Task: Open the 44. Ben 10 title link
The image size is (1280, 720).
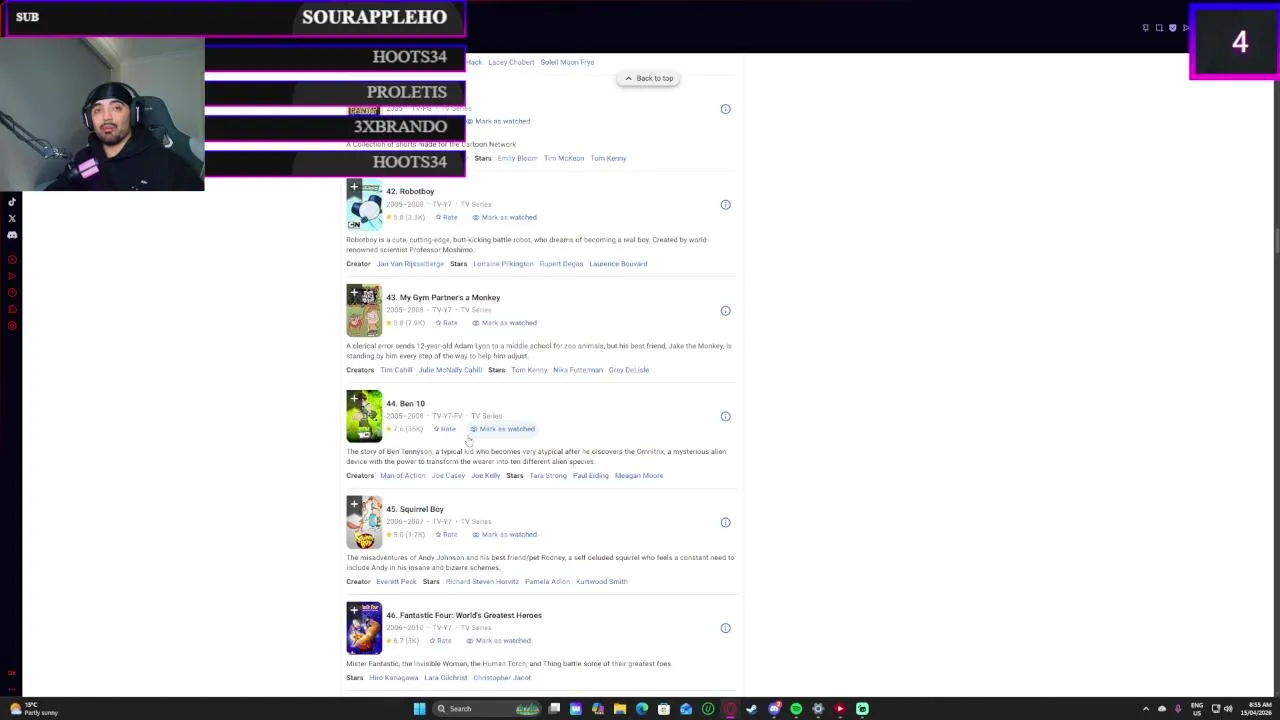Action: coord(405,403)
